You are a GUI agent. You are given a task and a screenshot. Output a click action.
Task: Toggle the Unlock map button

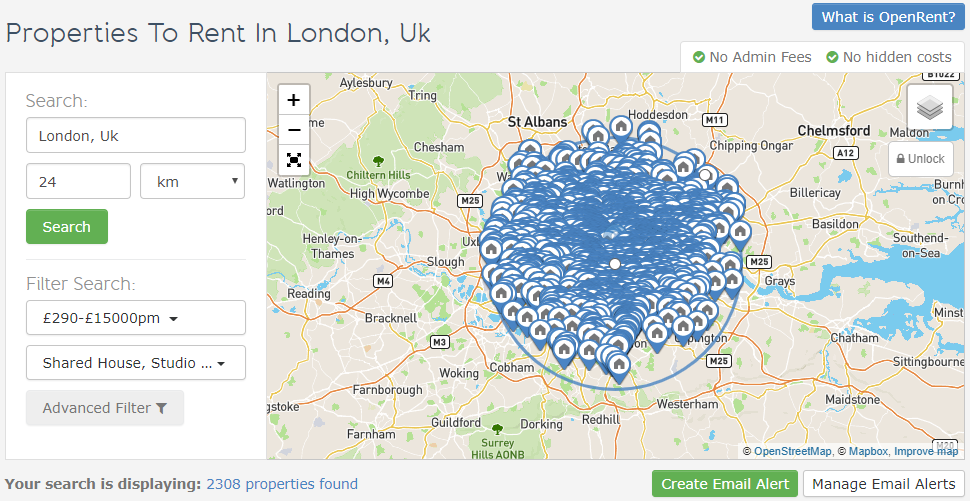click(921, 159)
